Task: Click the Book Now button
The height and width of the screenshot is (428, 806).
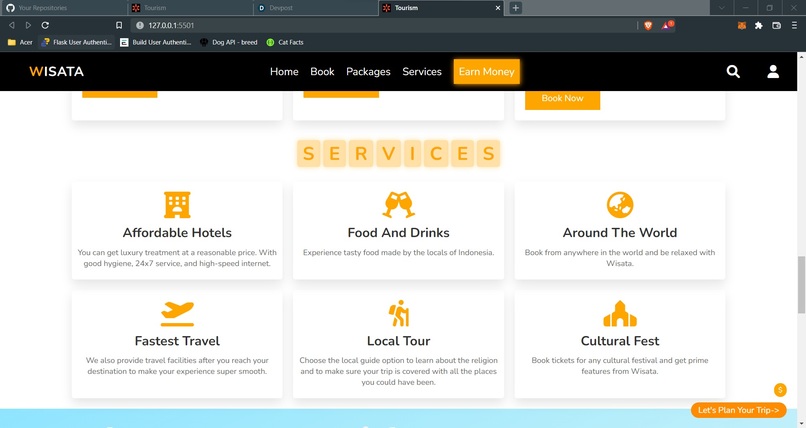Action: (562, 99)
